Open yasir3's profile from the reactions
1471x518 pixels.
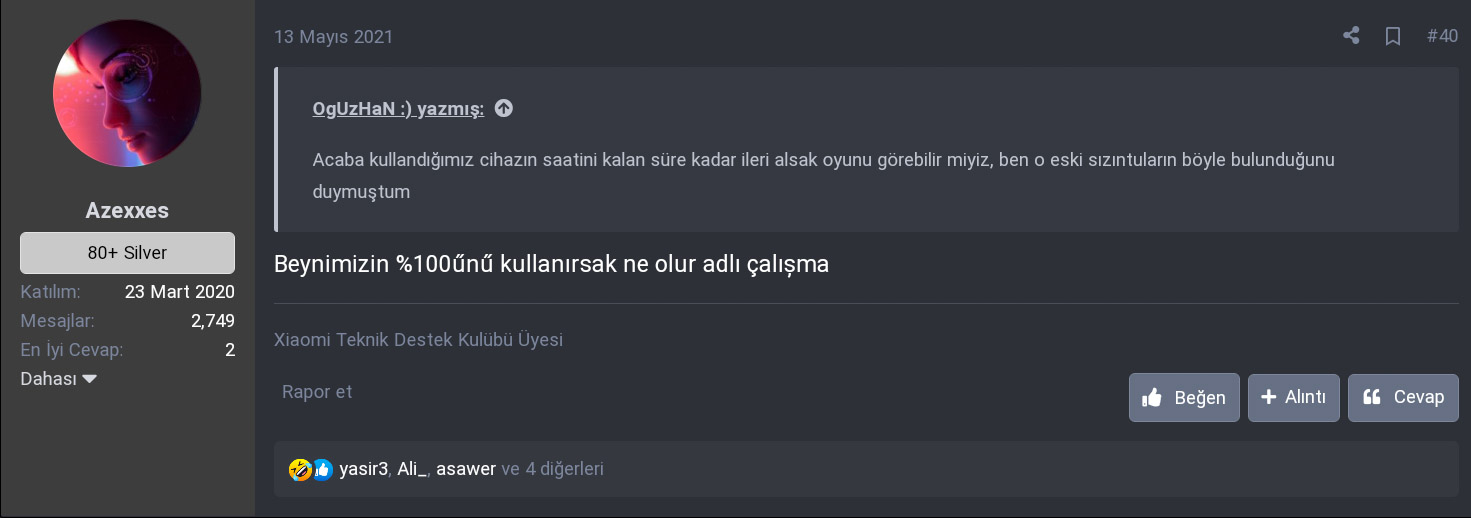363,469
